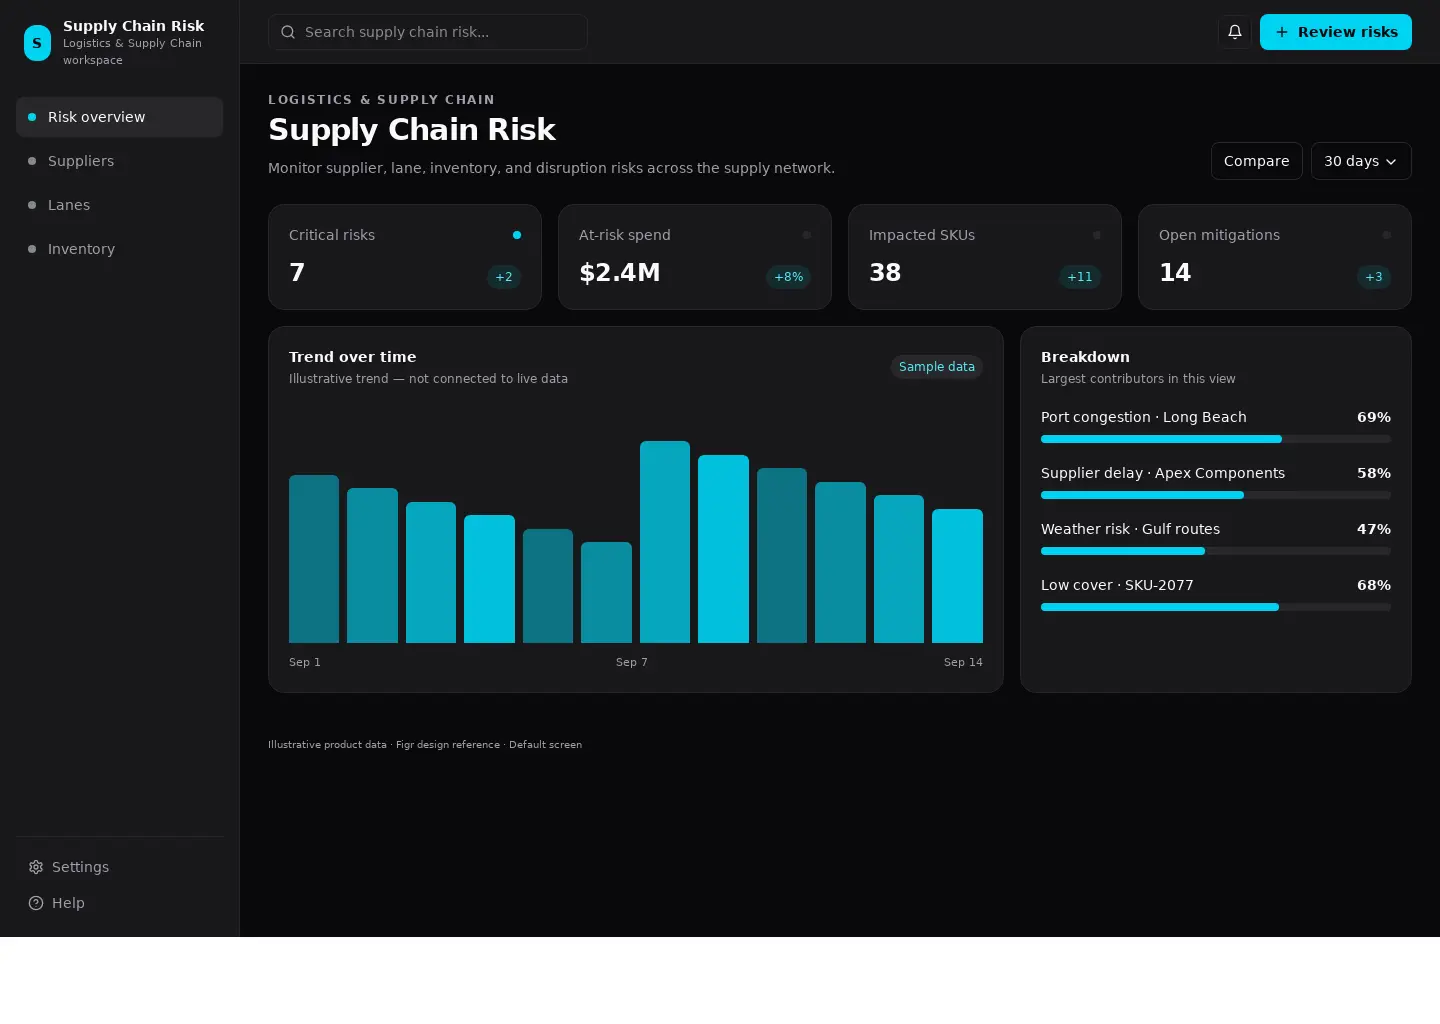Click the Open mitigations status dot
Viewport: 1440px width, 1024px height.
(x=1387, y=235)
